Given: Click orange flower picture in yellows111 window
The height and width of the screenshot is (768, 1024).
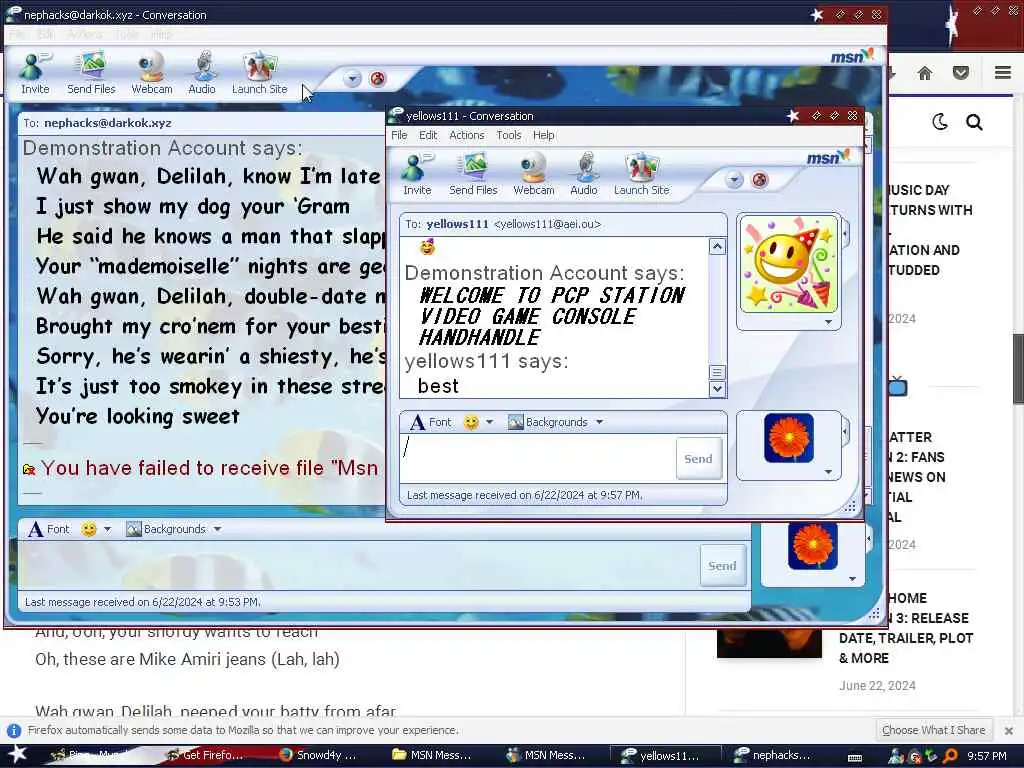Looking at the screenshot, I should tap(788, 438).
